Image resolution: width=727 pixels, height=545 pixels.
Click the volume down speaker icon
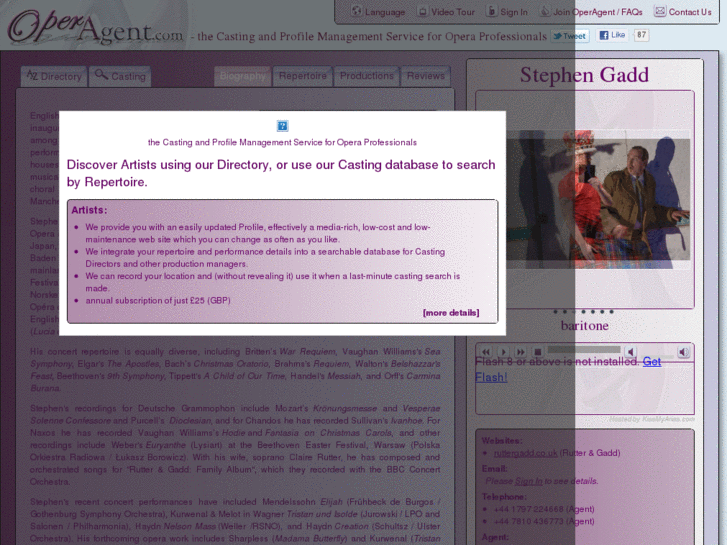(631, 352)
